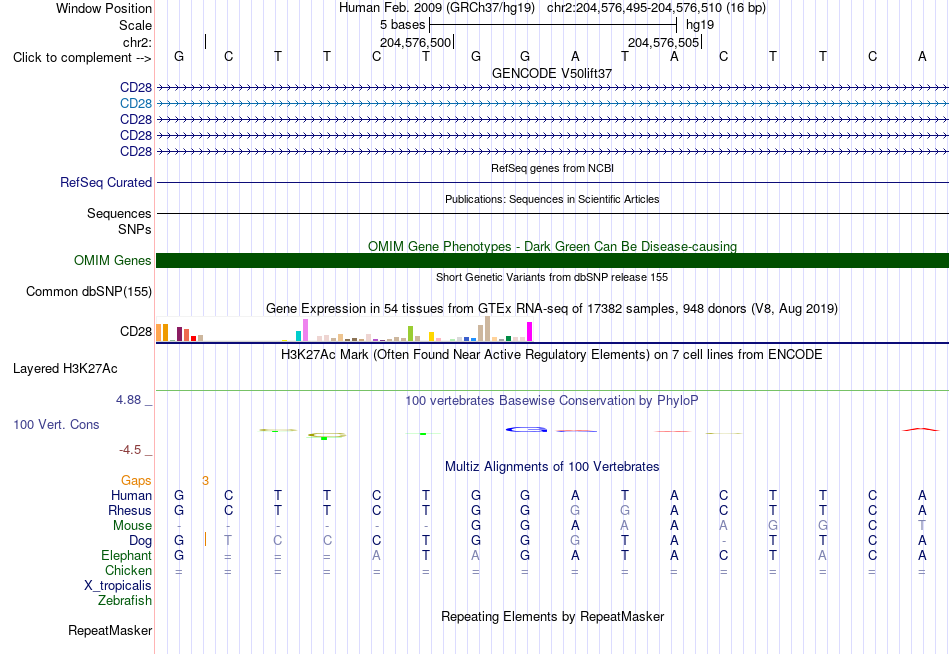Click the SNPs track label
The image size is (950, 654).
coord(135,229)
